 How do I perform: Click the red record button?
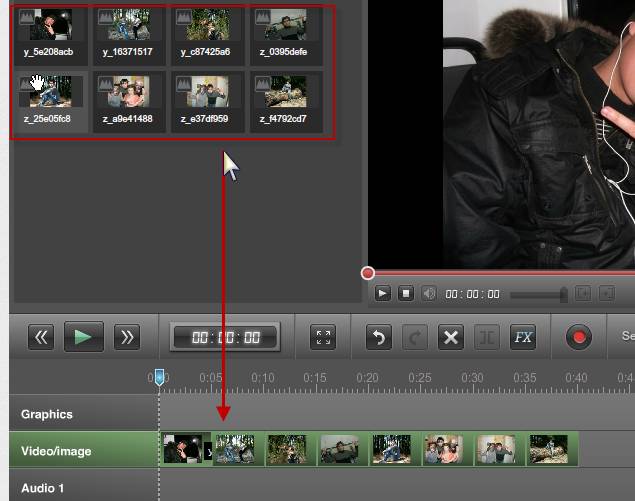click(578, 337)
